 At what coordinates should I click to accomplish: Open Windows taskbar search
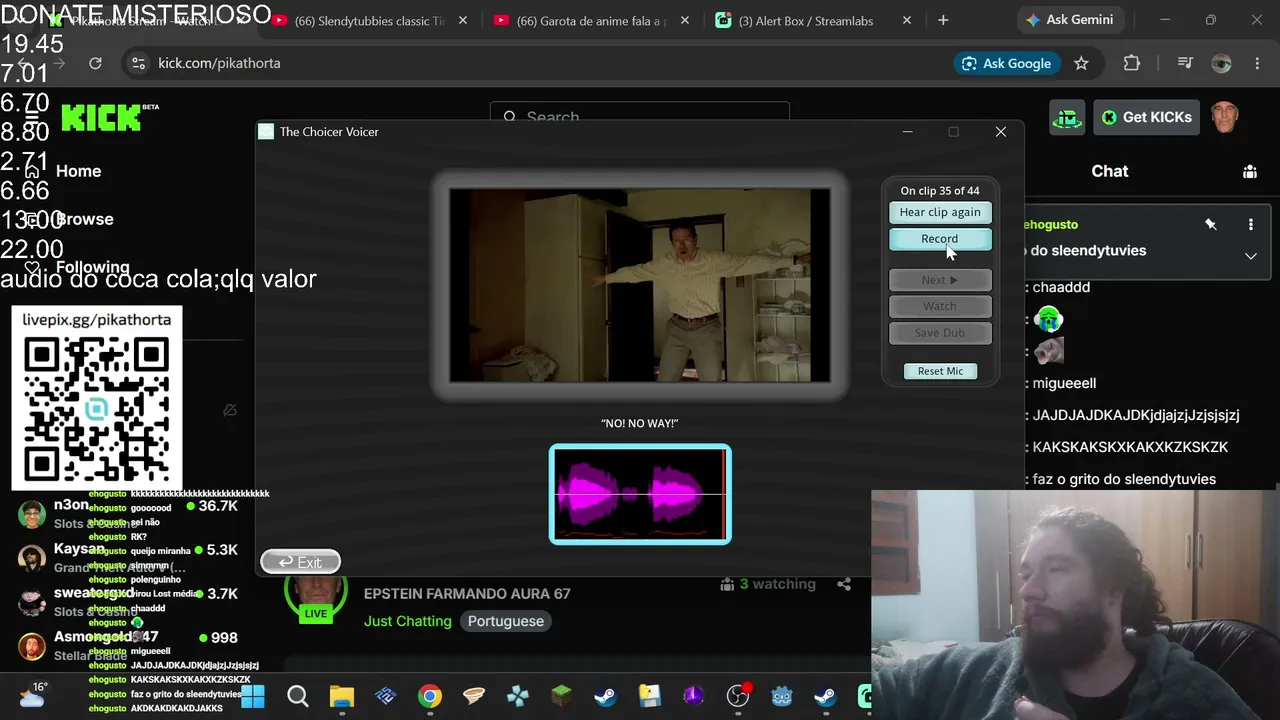[x=297, y=696]
